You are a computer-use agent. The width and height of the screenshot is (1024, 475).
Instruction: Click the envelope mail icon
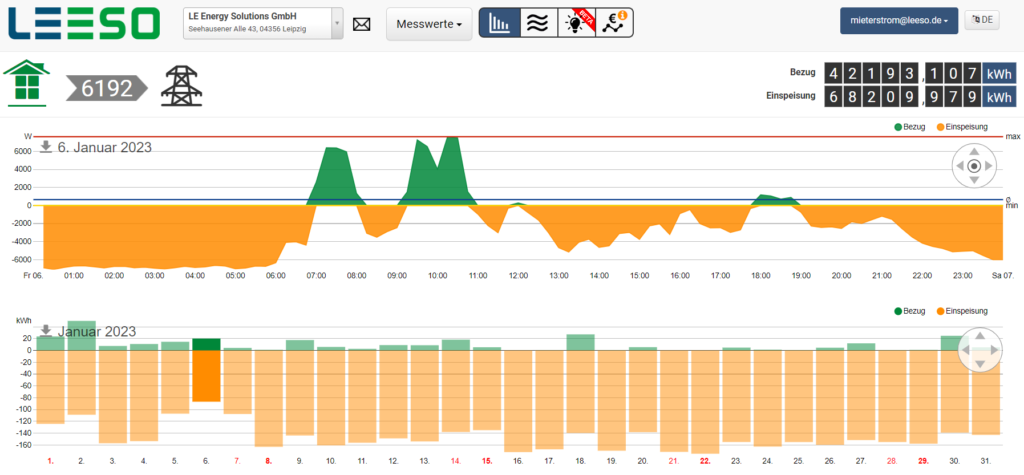tap(362, 24)
